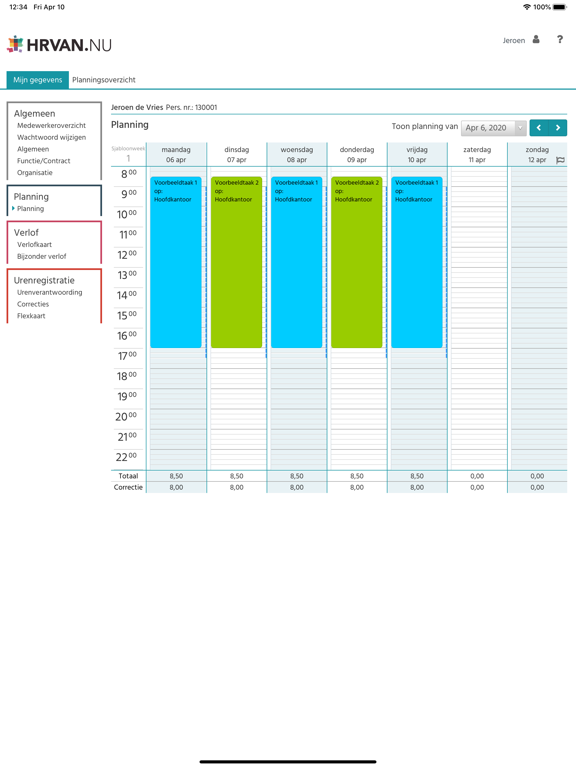Open Organisatie in the sidebar

(x=35, y=172)
